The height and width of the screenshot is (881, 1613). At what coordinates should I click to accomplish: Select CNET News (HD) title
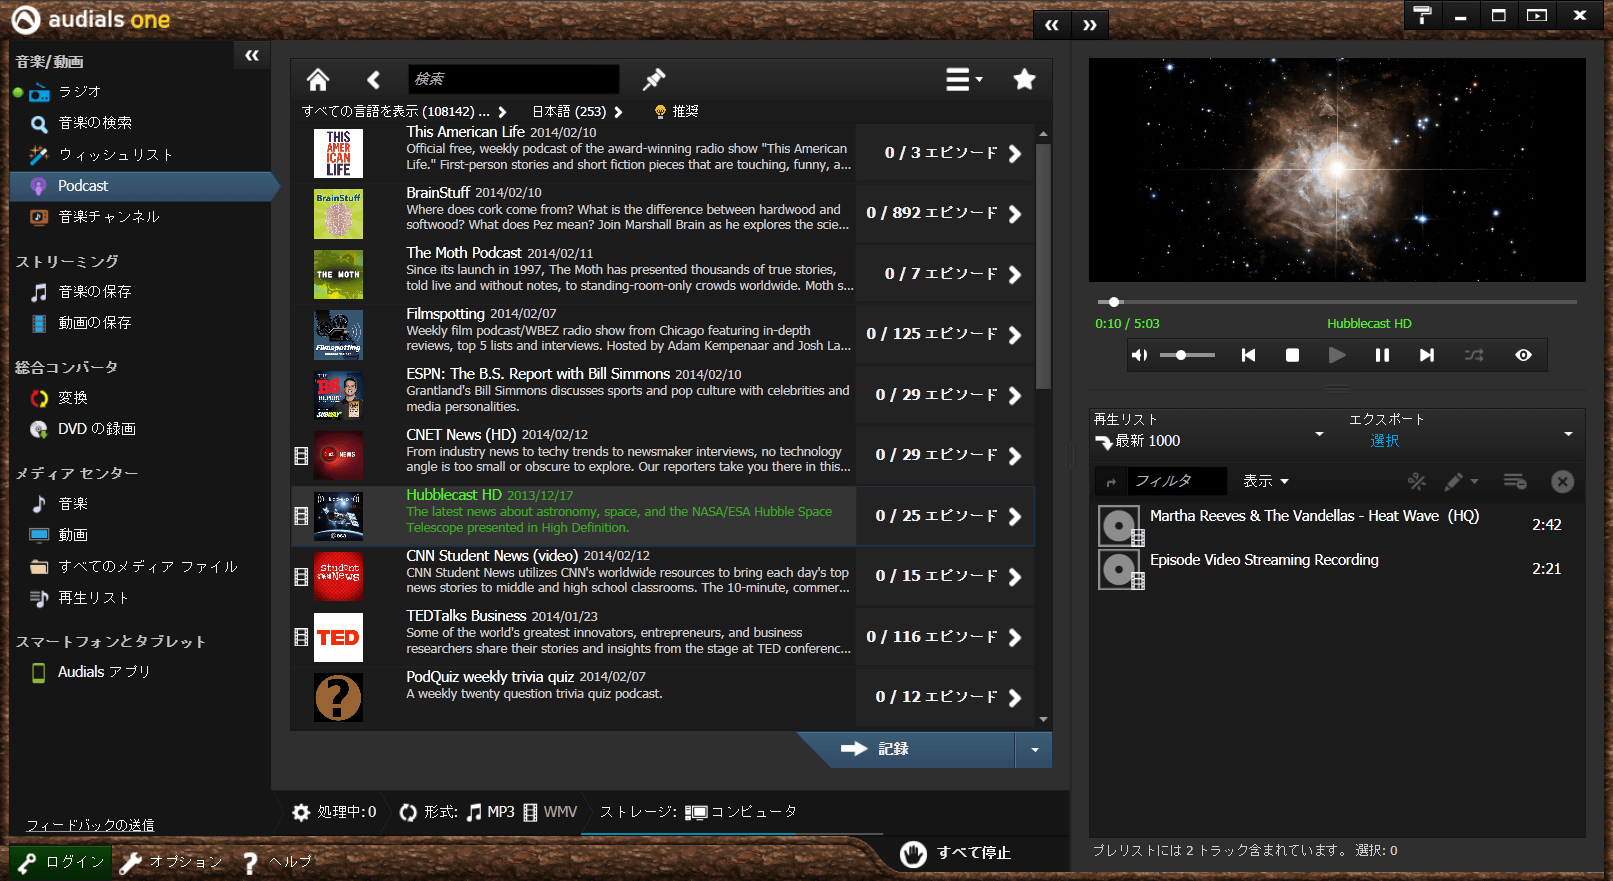tap(461, 434)
